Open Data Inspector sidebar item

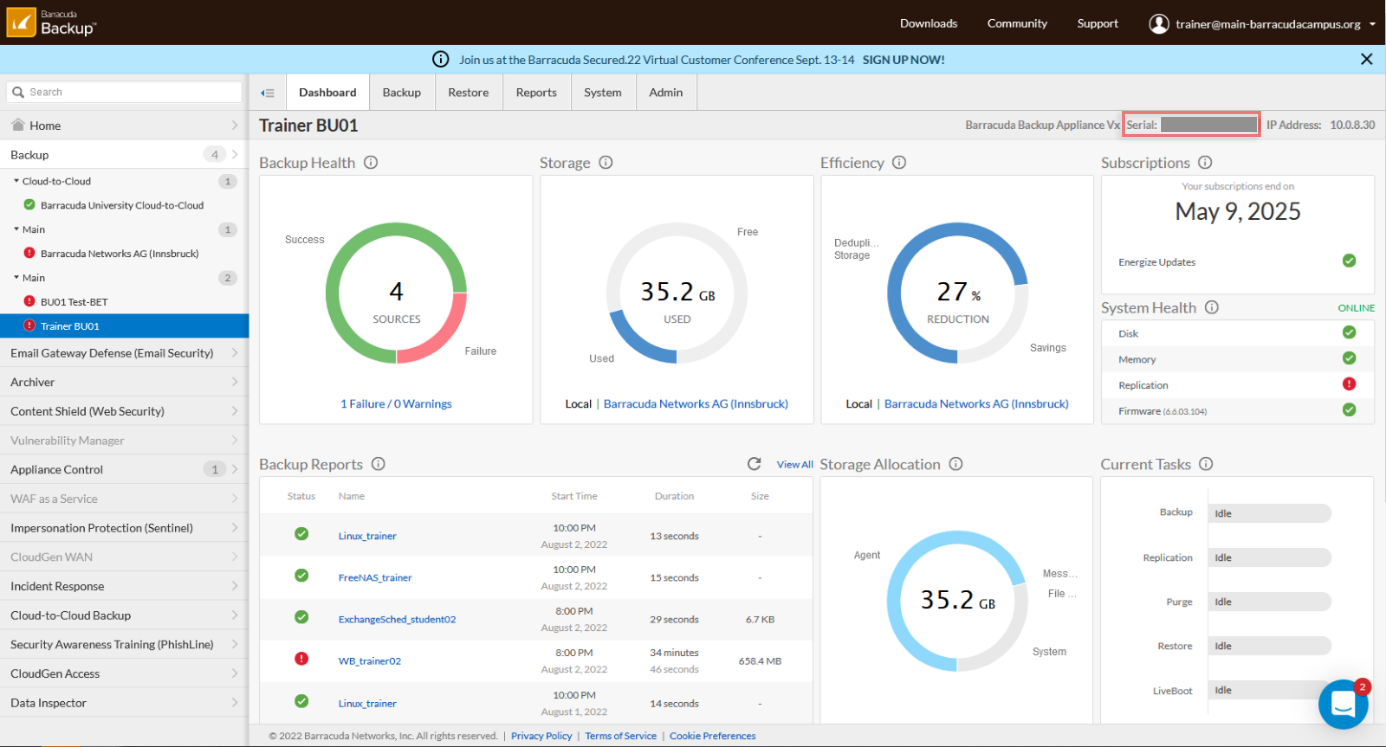click(x=124, y=703)
